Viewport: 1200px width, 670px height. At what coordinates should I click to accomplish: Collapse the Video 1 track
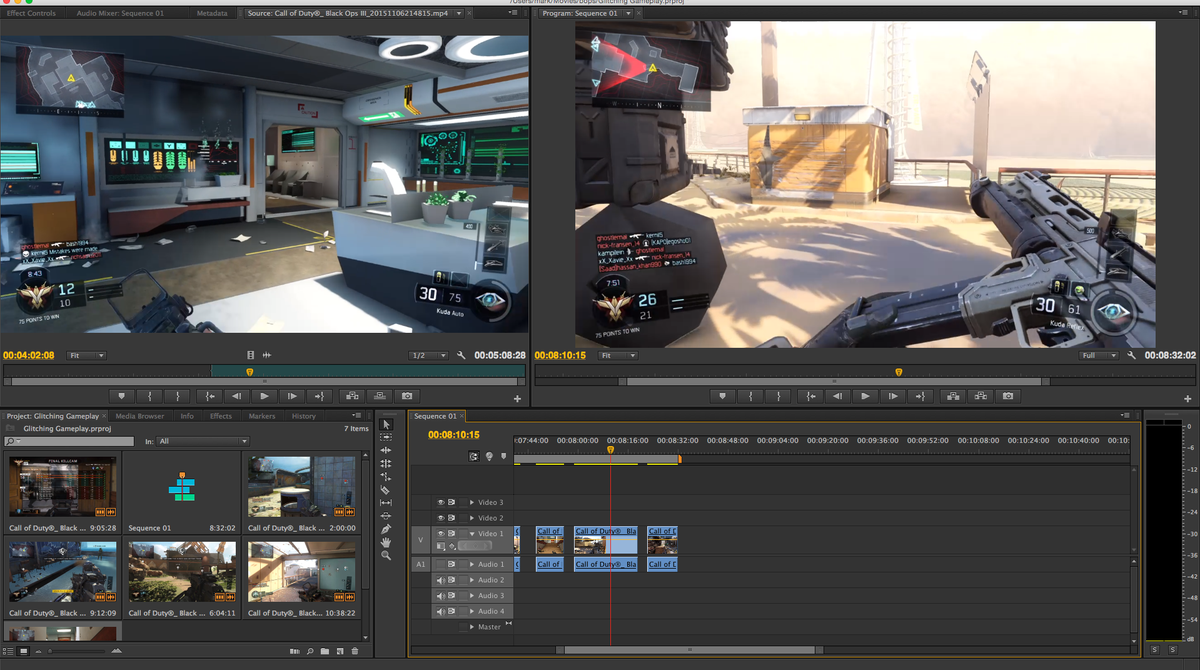click(x=472, y=534)
